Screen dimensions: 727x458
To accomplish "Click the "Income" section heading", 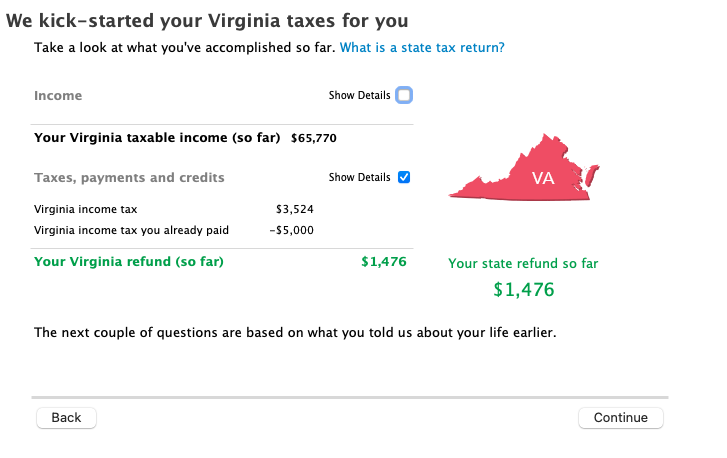I will click(58, 96).
